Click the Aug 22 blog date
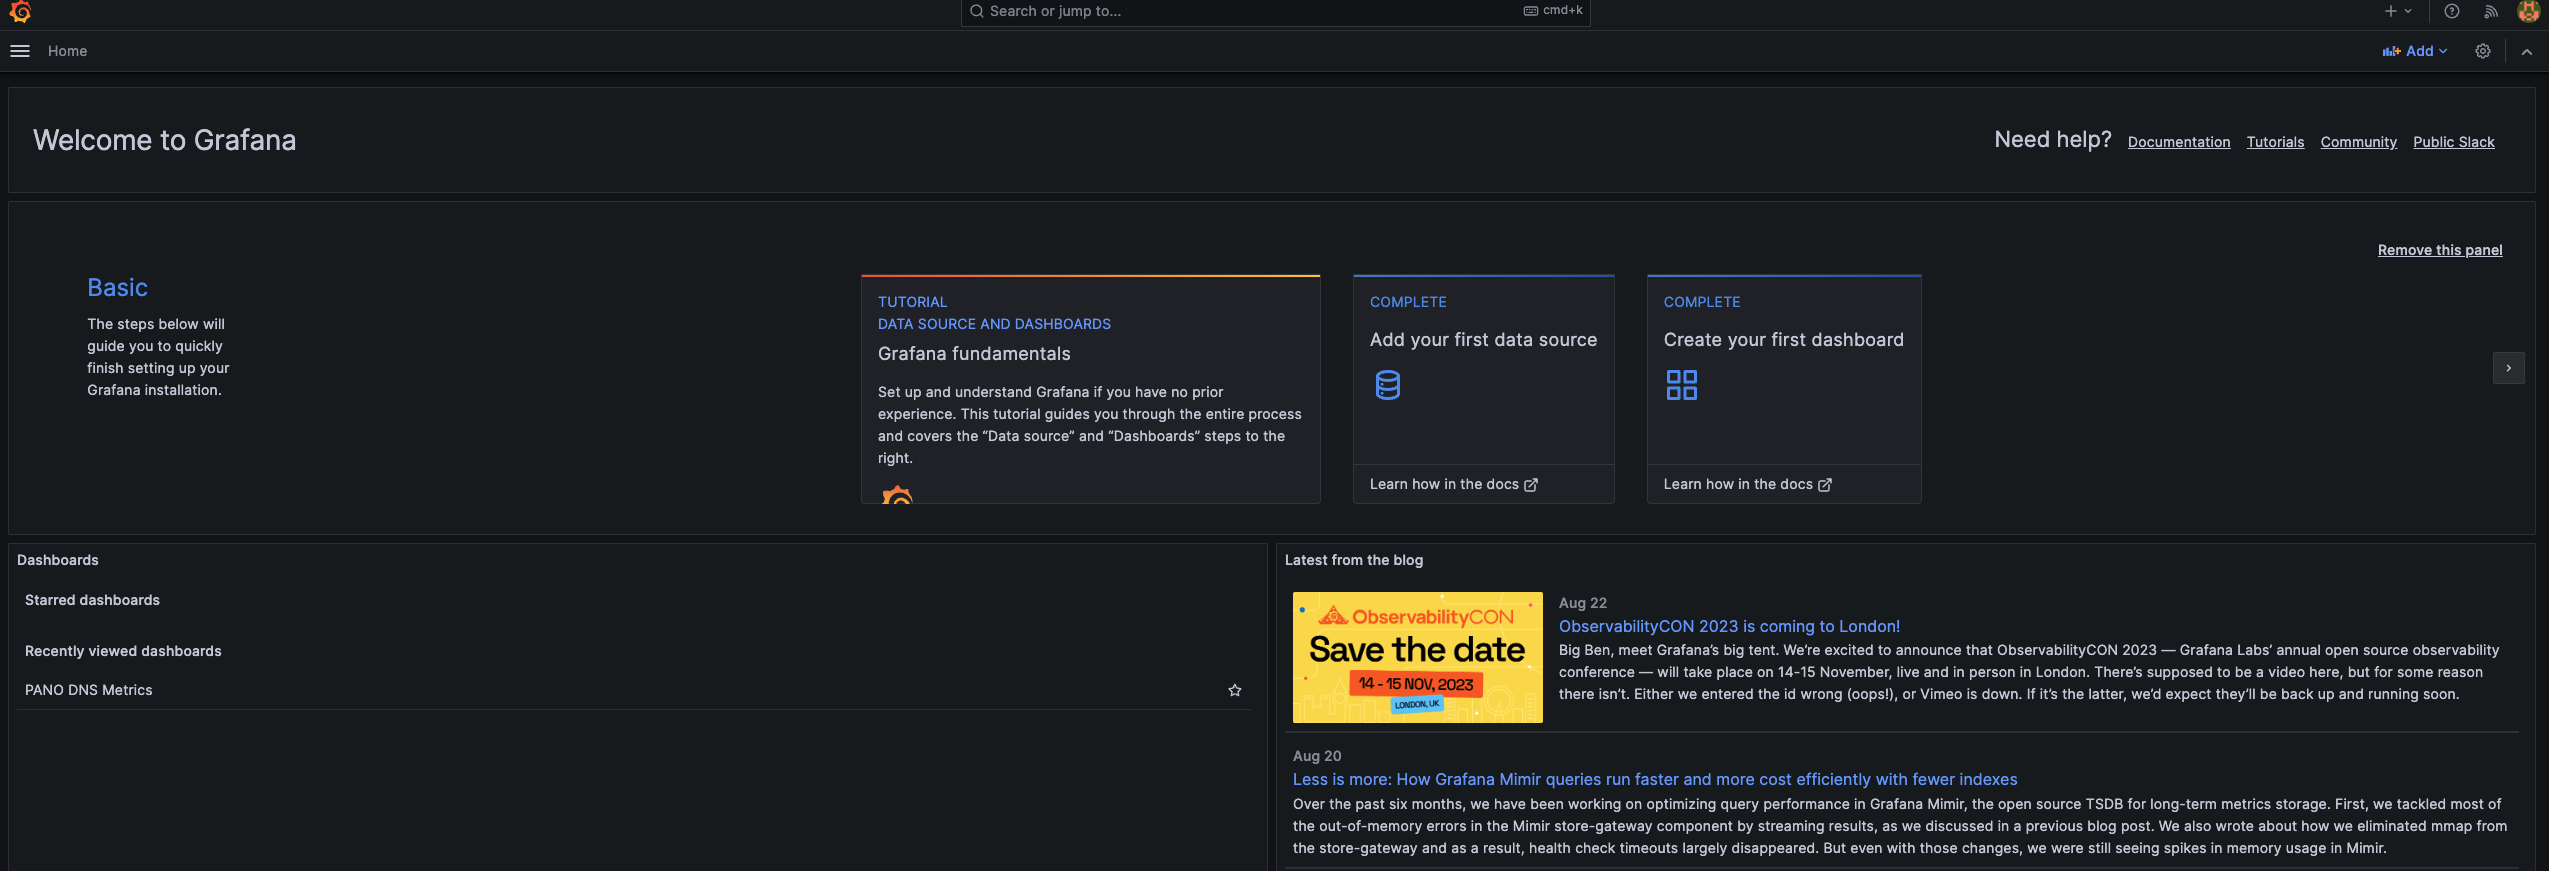The image size is (2549, 871). coord(1582,603)
